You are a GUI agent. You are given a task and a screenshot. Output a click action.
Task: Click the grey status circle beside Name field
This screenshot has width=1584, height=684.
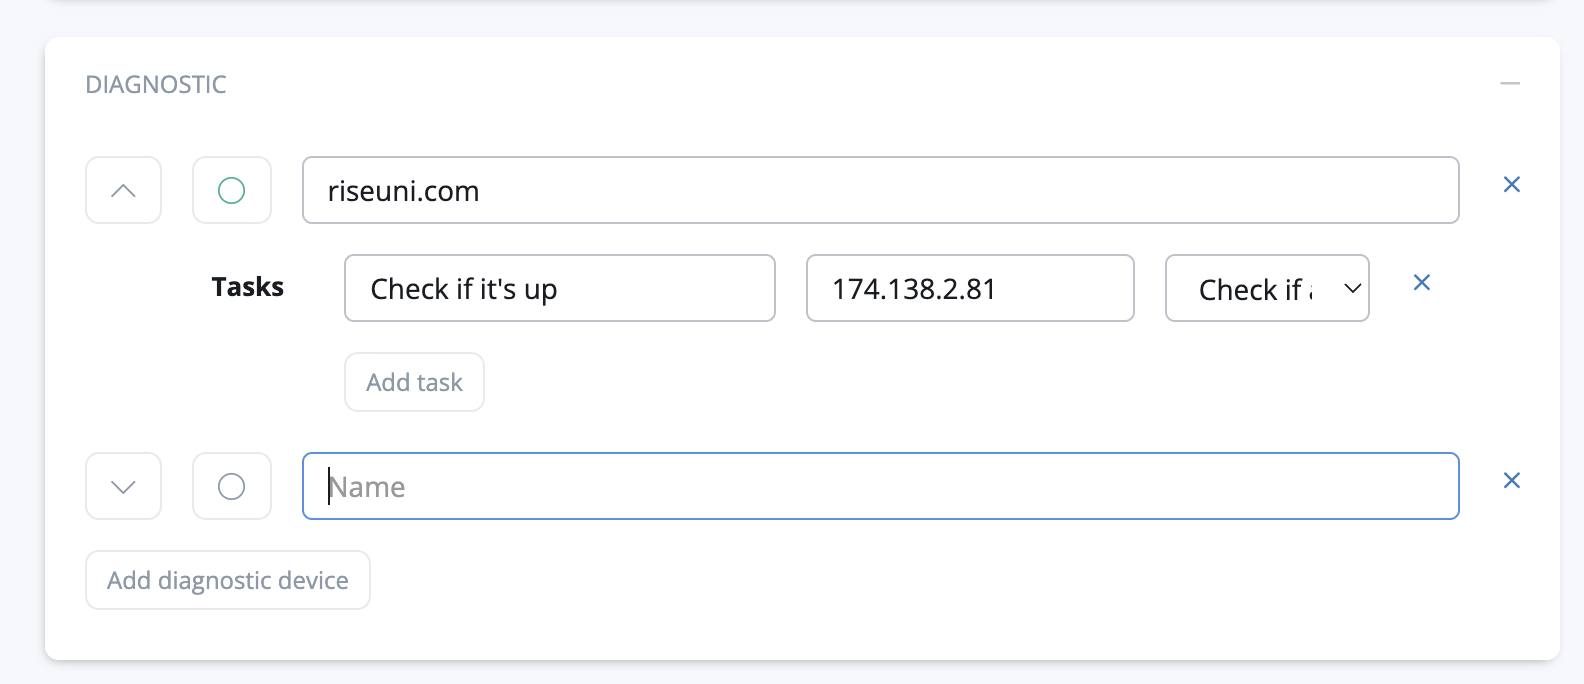click(x=231, y=486)
